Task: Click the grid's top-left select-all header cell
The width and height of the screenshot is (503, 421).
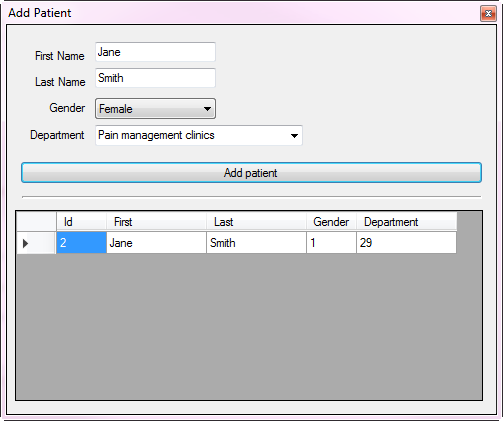Action: point(36,222)
